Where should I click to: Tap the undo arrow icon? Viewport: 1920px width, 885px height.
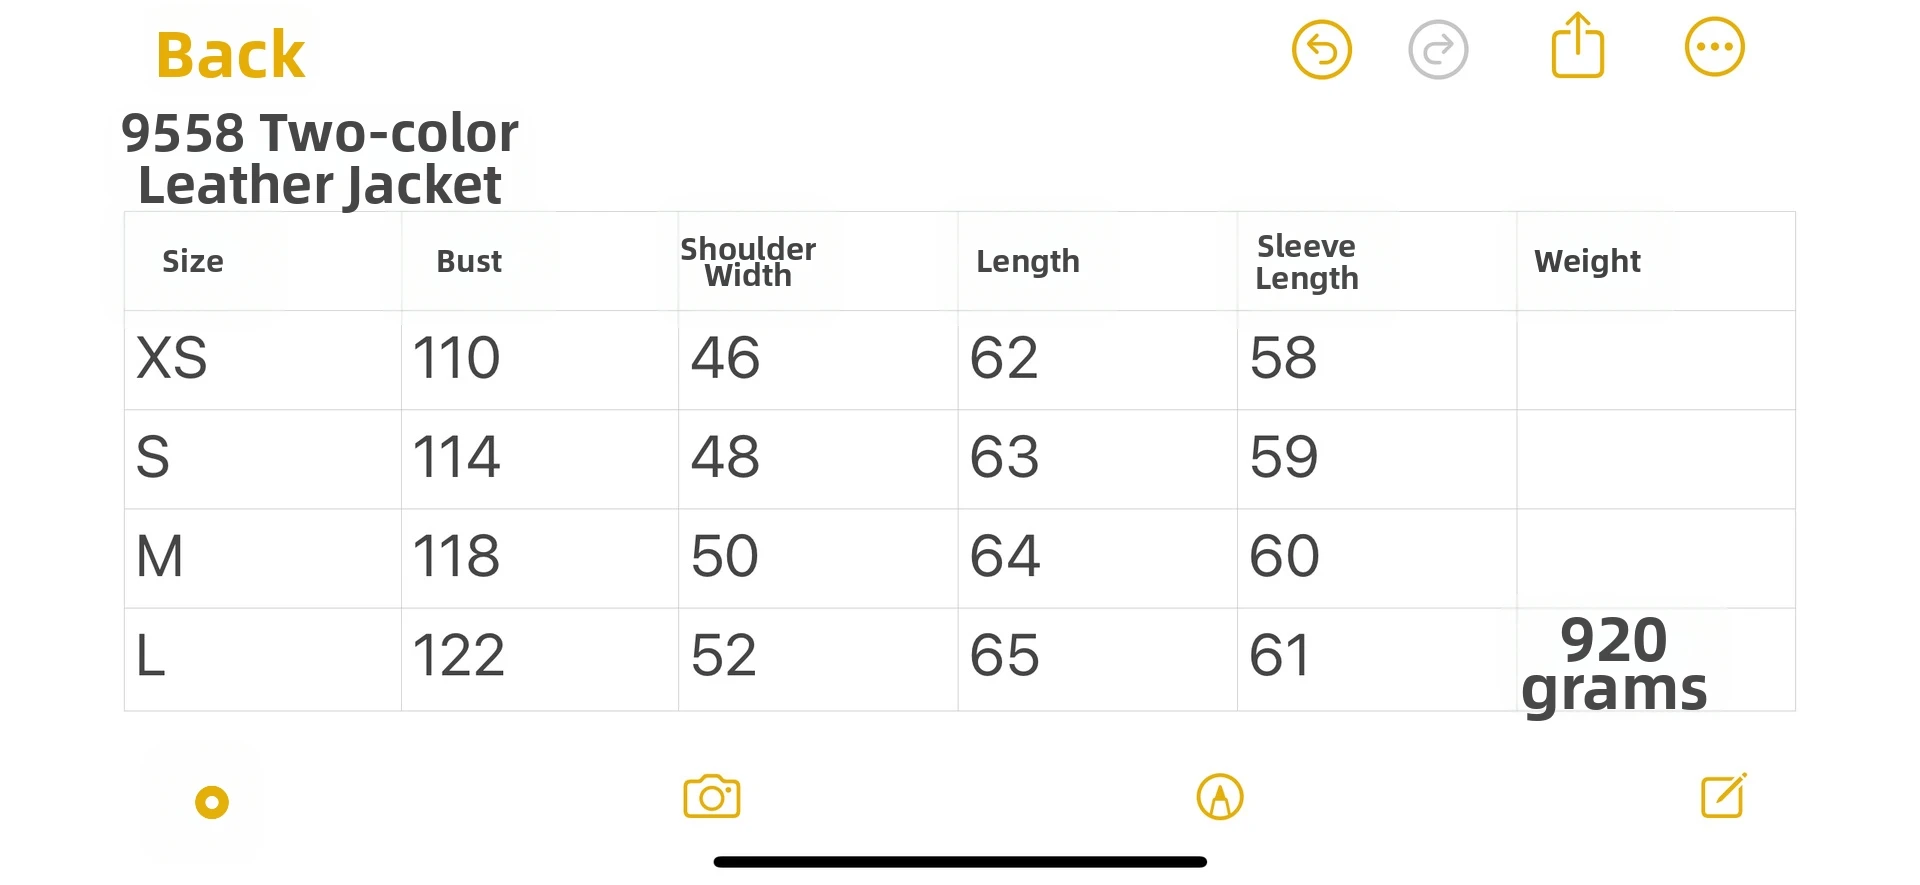tap(1321, 49)
